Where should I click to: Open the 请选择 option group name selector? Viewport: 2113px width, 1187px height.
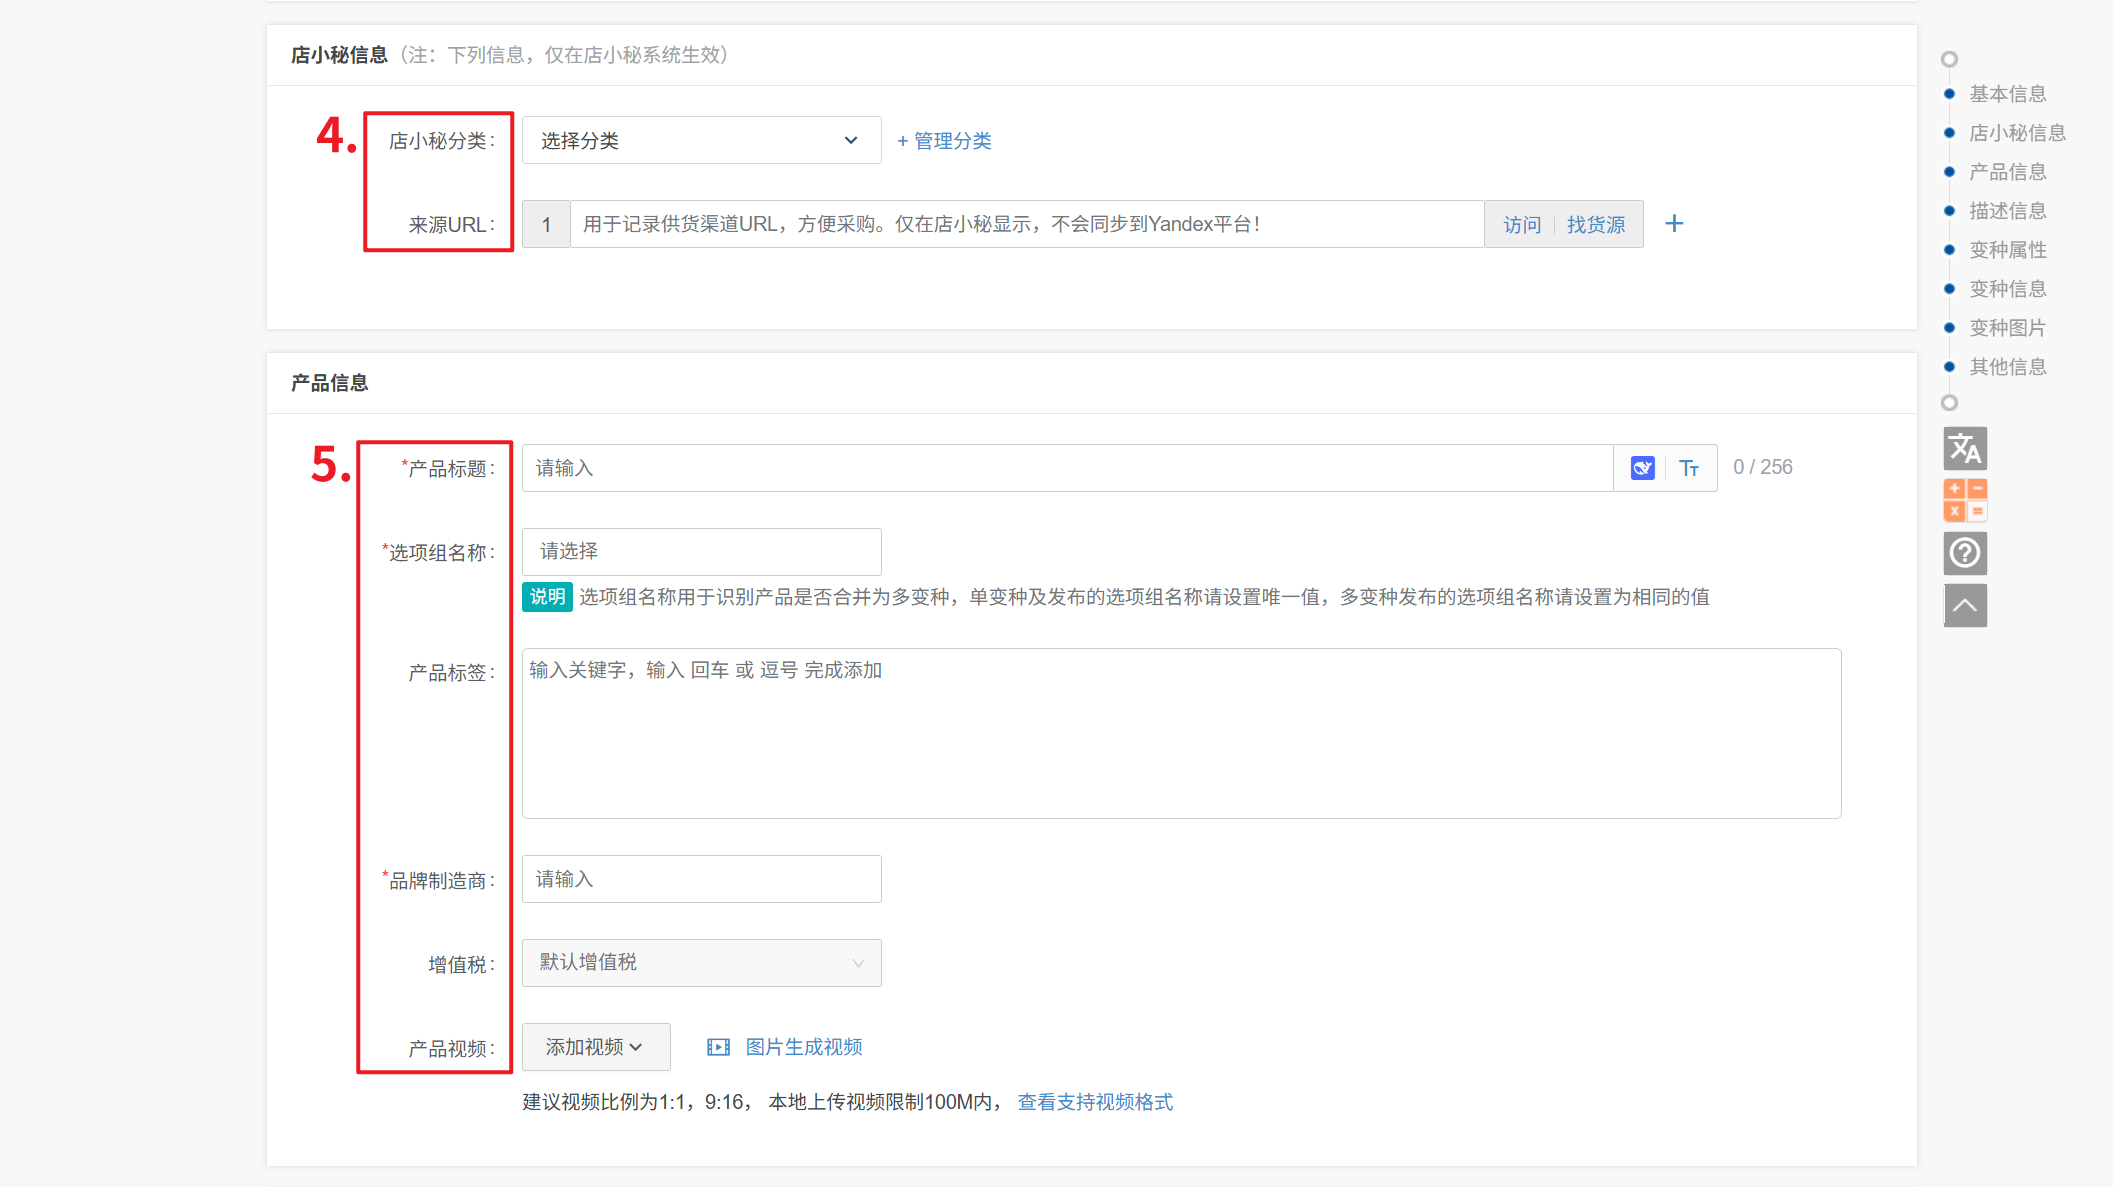pos(701,552)
